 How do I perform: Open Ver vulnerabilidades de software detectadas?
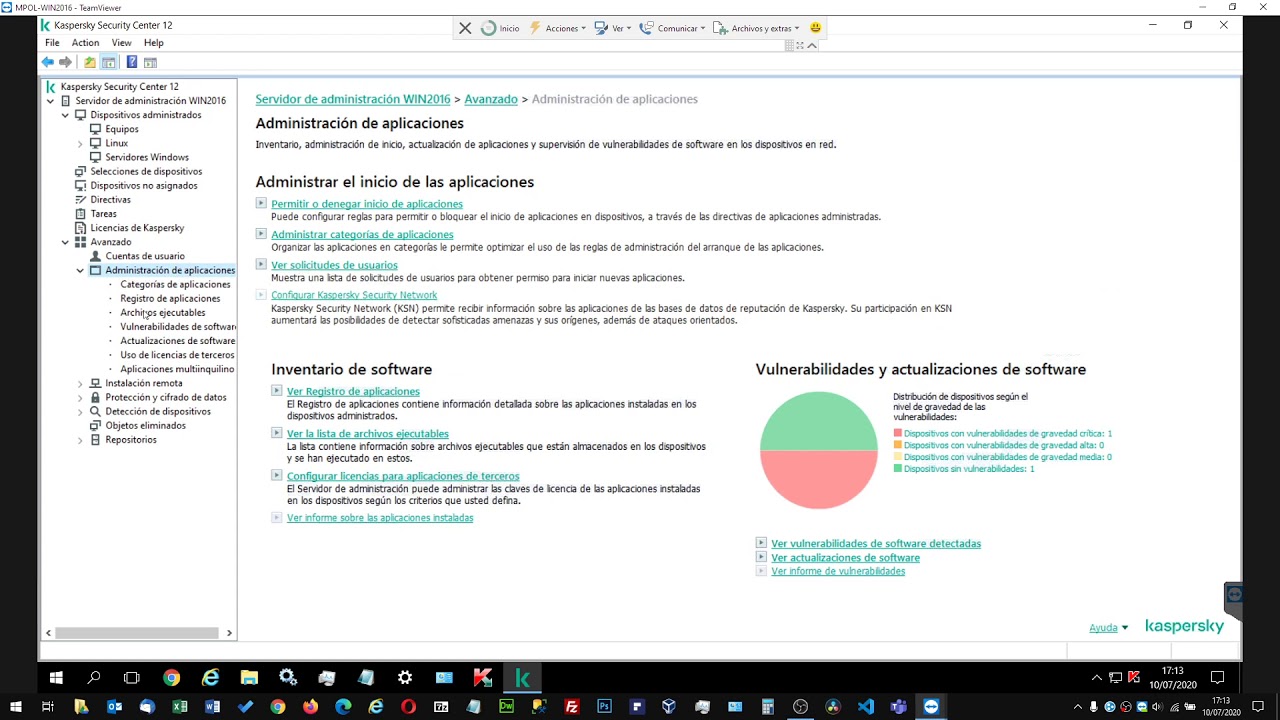876,544
